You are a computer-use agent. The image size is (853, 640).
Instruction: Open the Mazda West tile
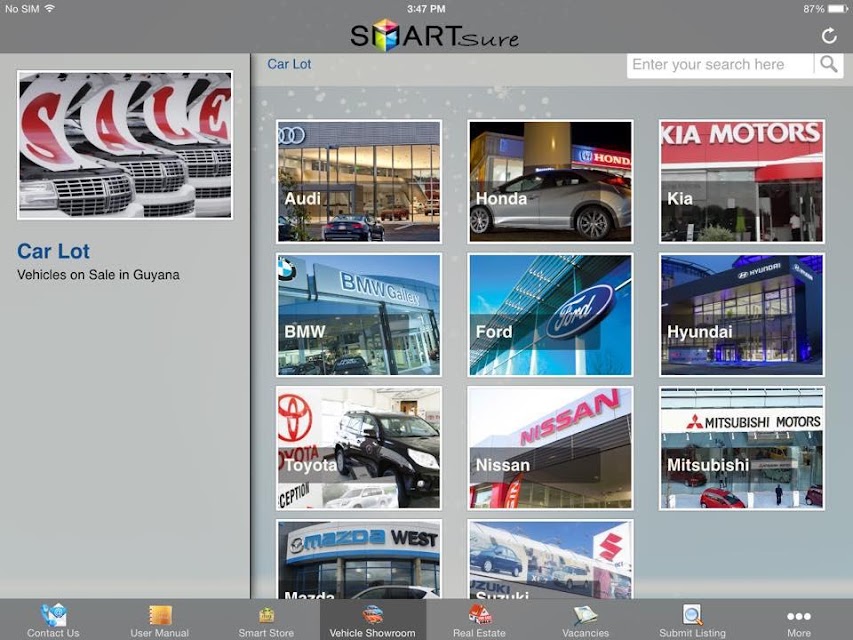[x=359, y=559]
